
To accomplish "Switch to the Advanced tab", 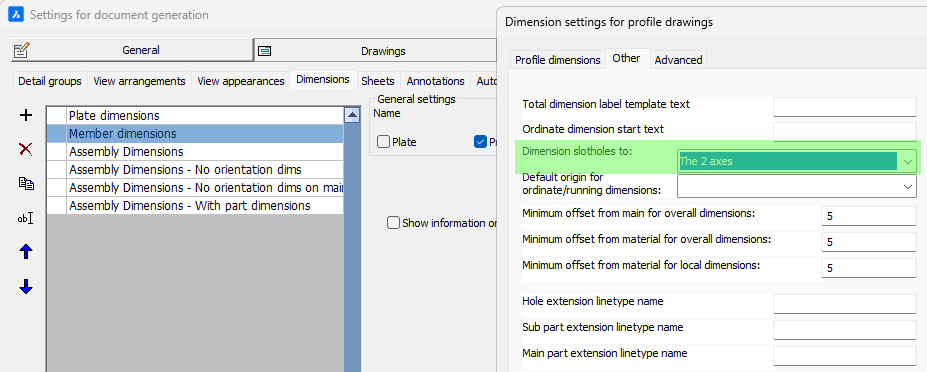I will [679, 60].
